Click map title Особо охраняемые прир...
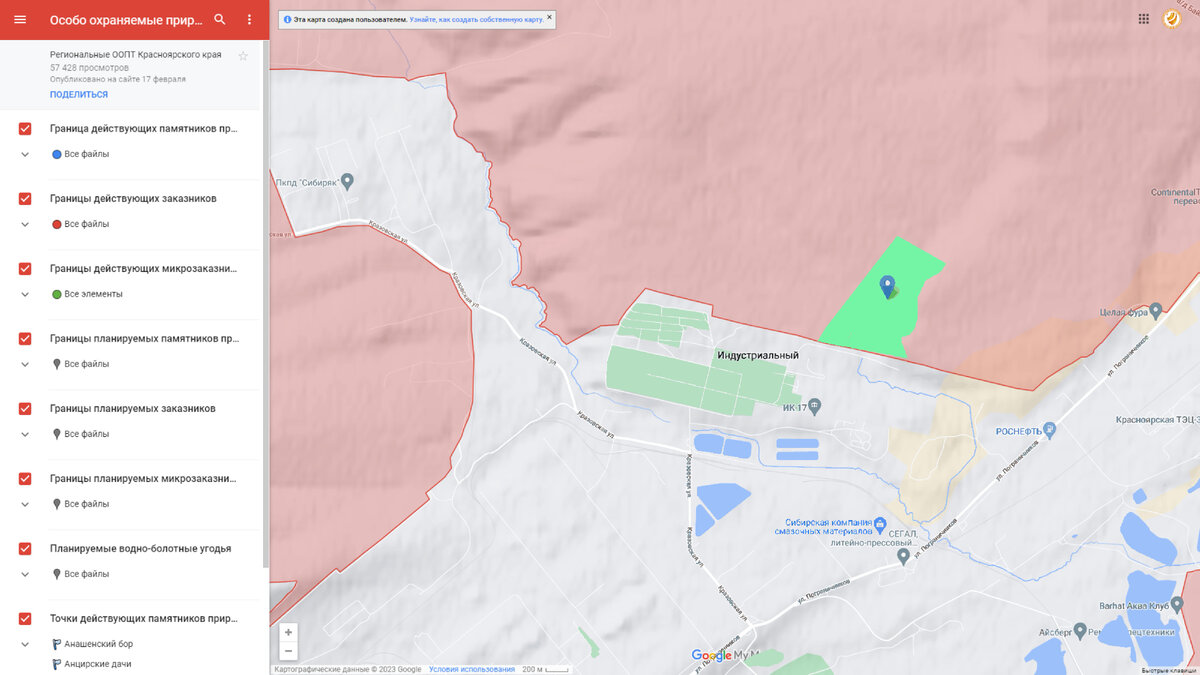The width and height of the screenshot is (1200, 675). coord(125,20)
